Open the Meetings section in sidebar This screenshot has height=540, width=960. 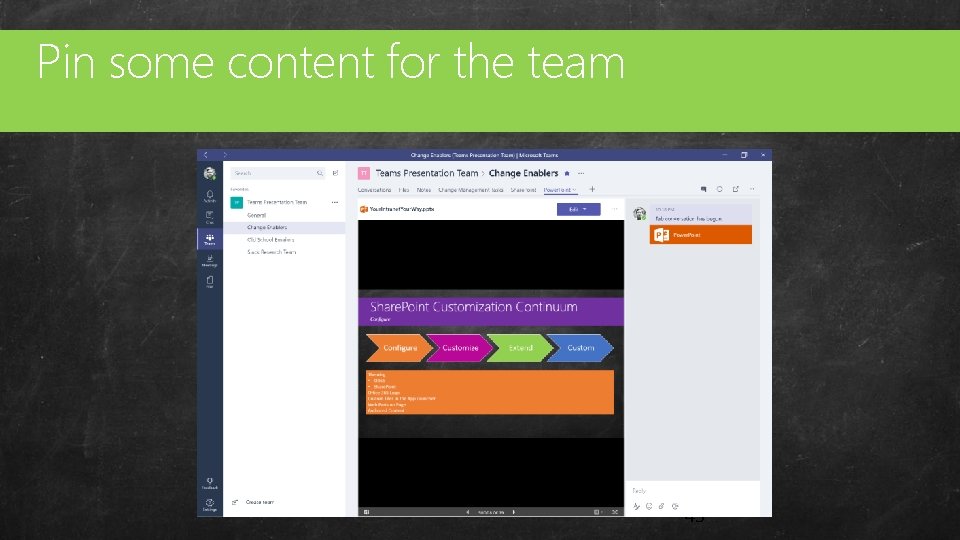click(x=209, y=261)
